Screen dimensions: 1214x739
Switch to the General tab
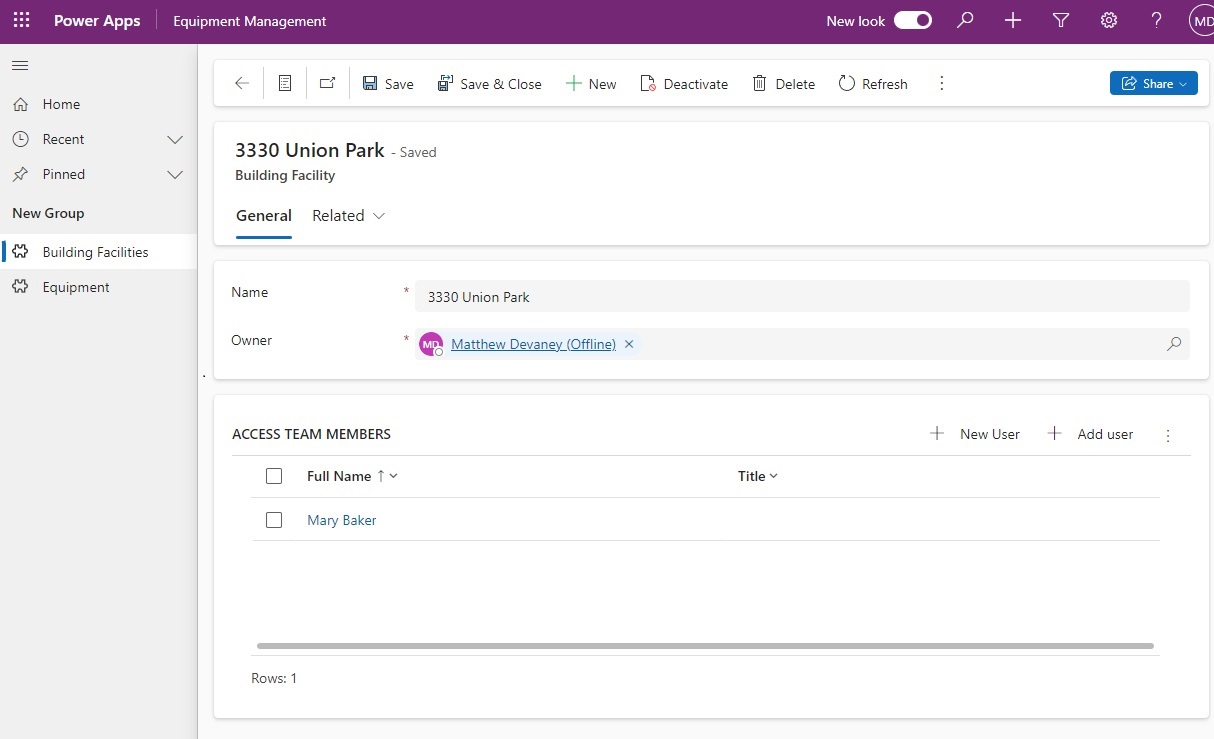point(263,215)
